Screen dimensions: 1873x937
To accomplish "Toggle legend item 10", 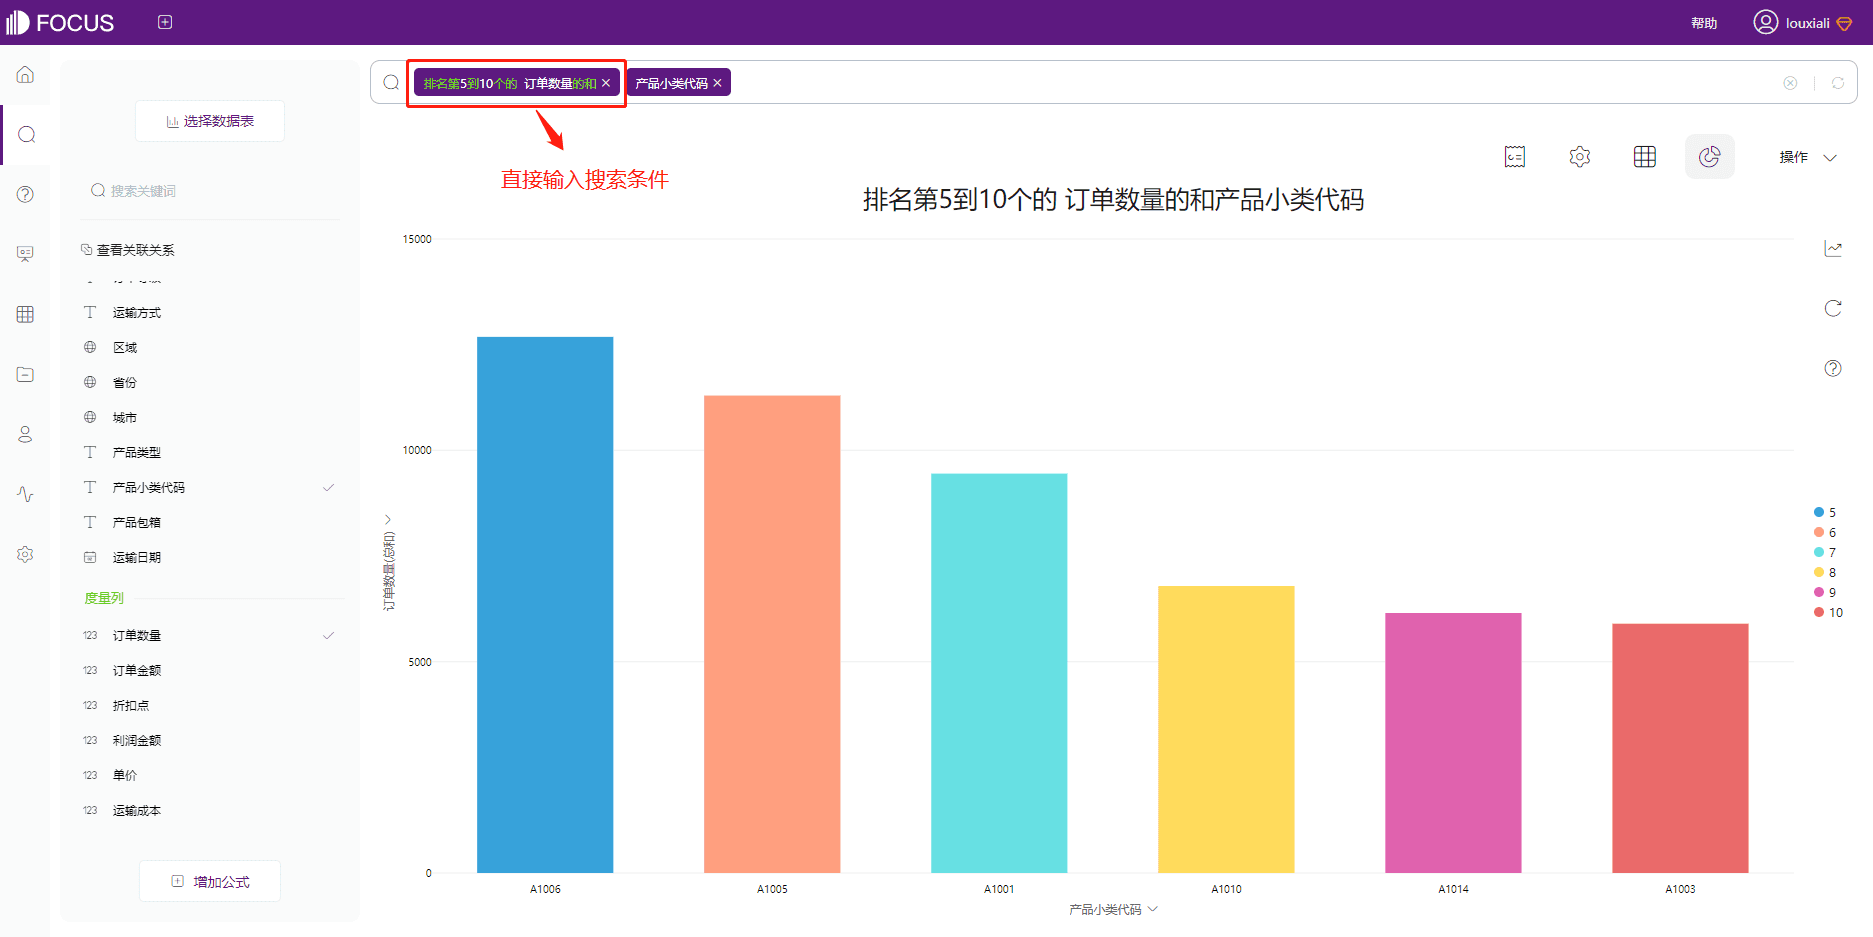I will (x=1828, y=612).
